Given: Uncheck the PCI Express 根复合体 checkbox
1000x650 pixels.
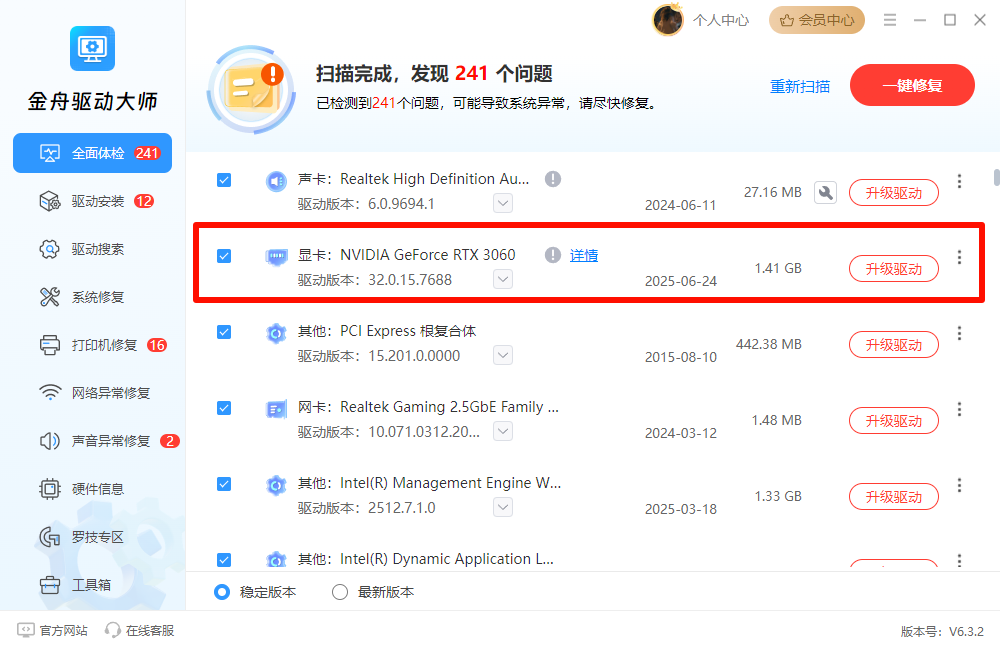Looking at the screenshot, I should click(224, 332).
